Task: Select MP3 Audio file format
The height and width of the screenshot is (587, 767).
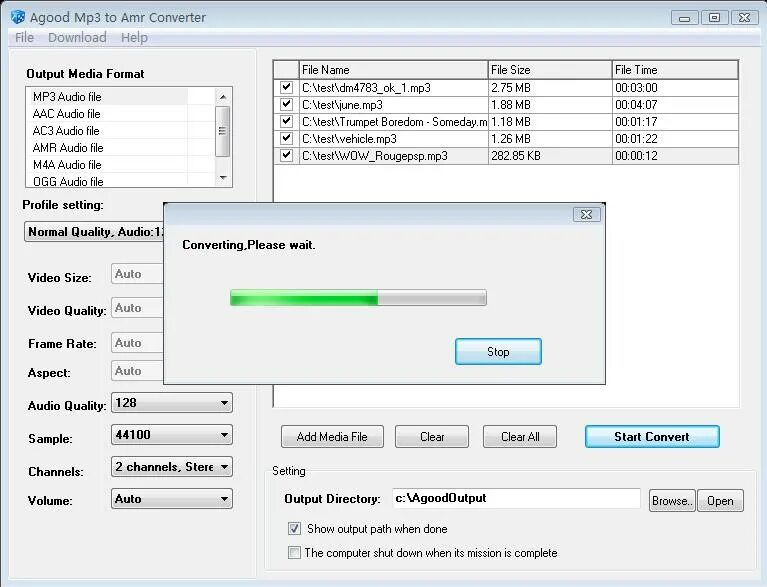Action: (110, 96)
